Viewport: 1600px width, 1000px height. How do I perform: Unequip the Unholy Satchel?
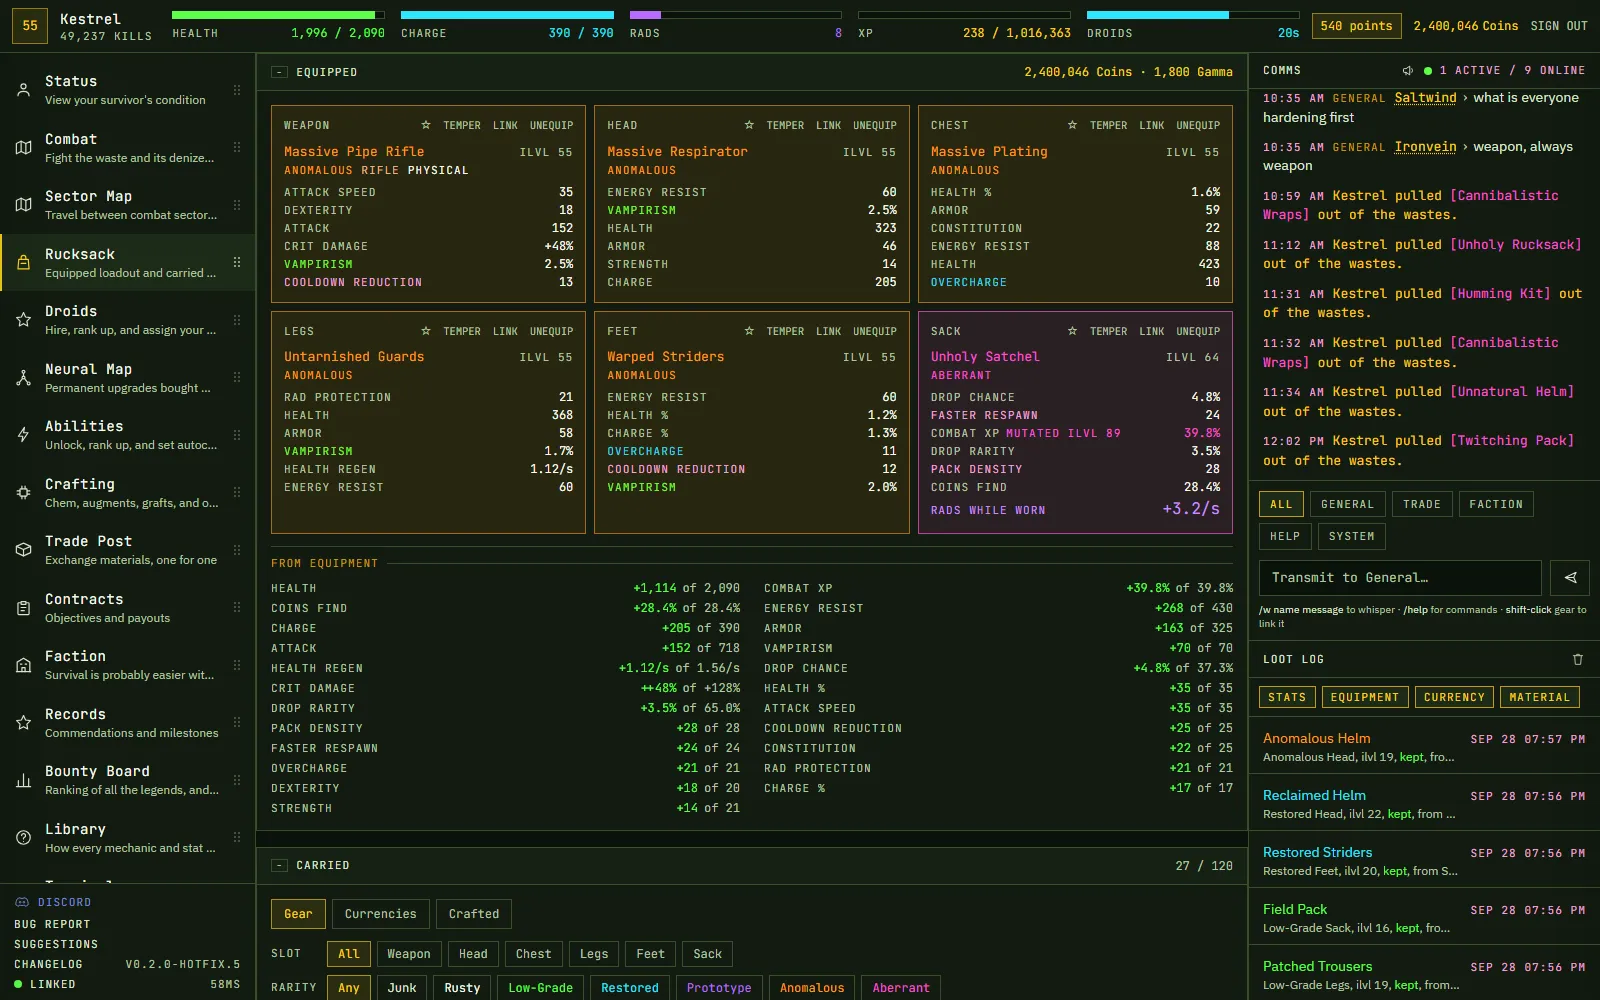pos(1198,331)
